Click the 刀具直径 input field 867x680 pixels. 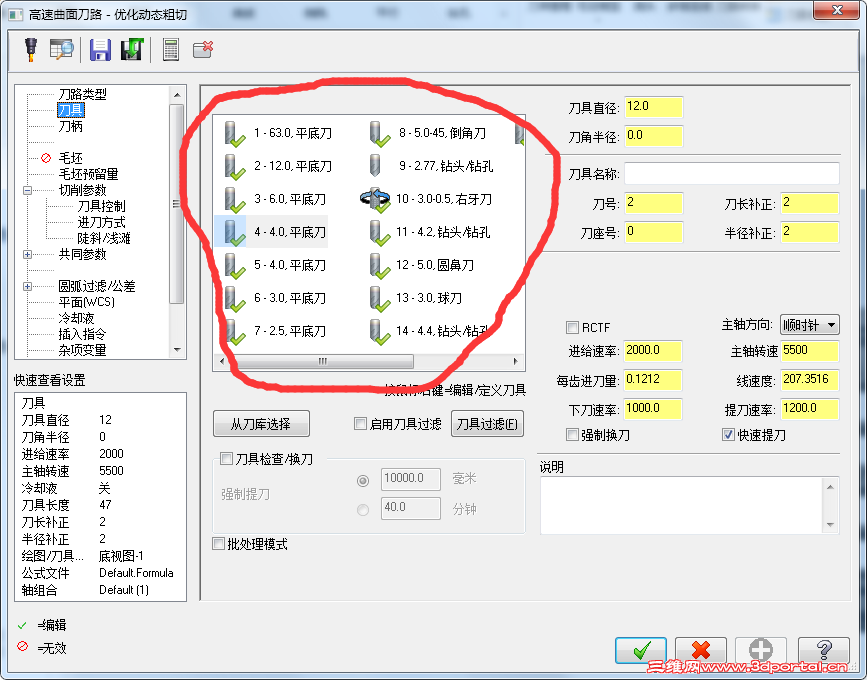pos(654,107)
